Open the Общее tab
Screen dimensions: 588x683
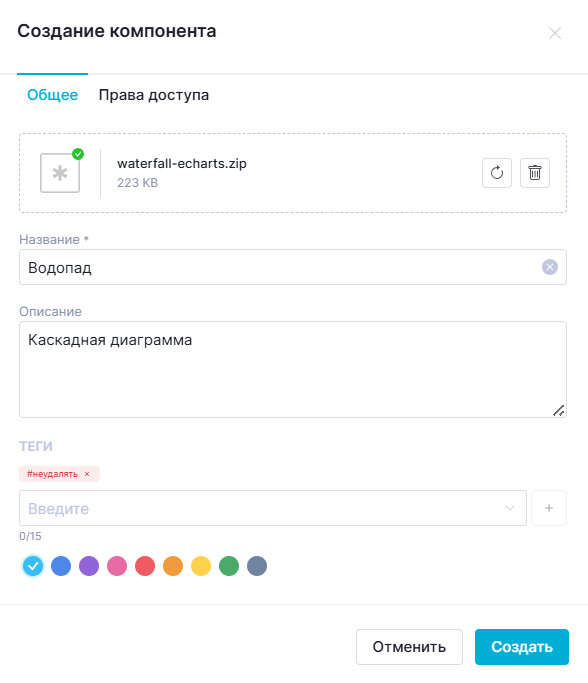point(53,95)
